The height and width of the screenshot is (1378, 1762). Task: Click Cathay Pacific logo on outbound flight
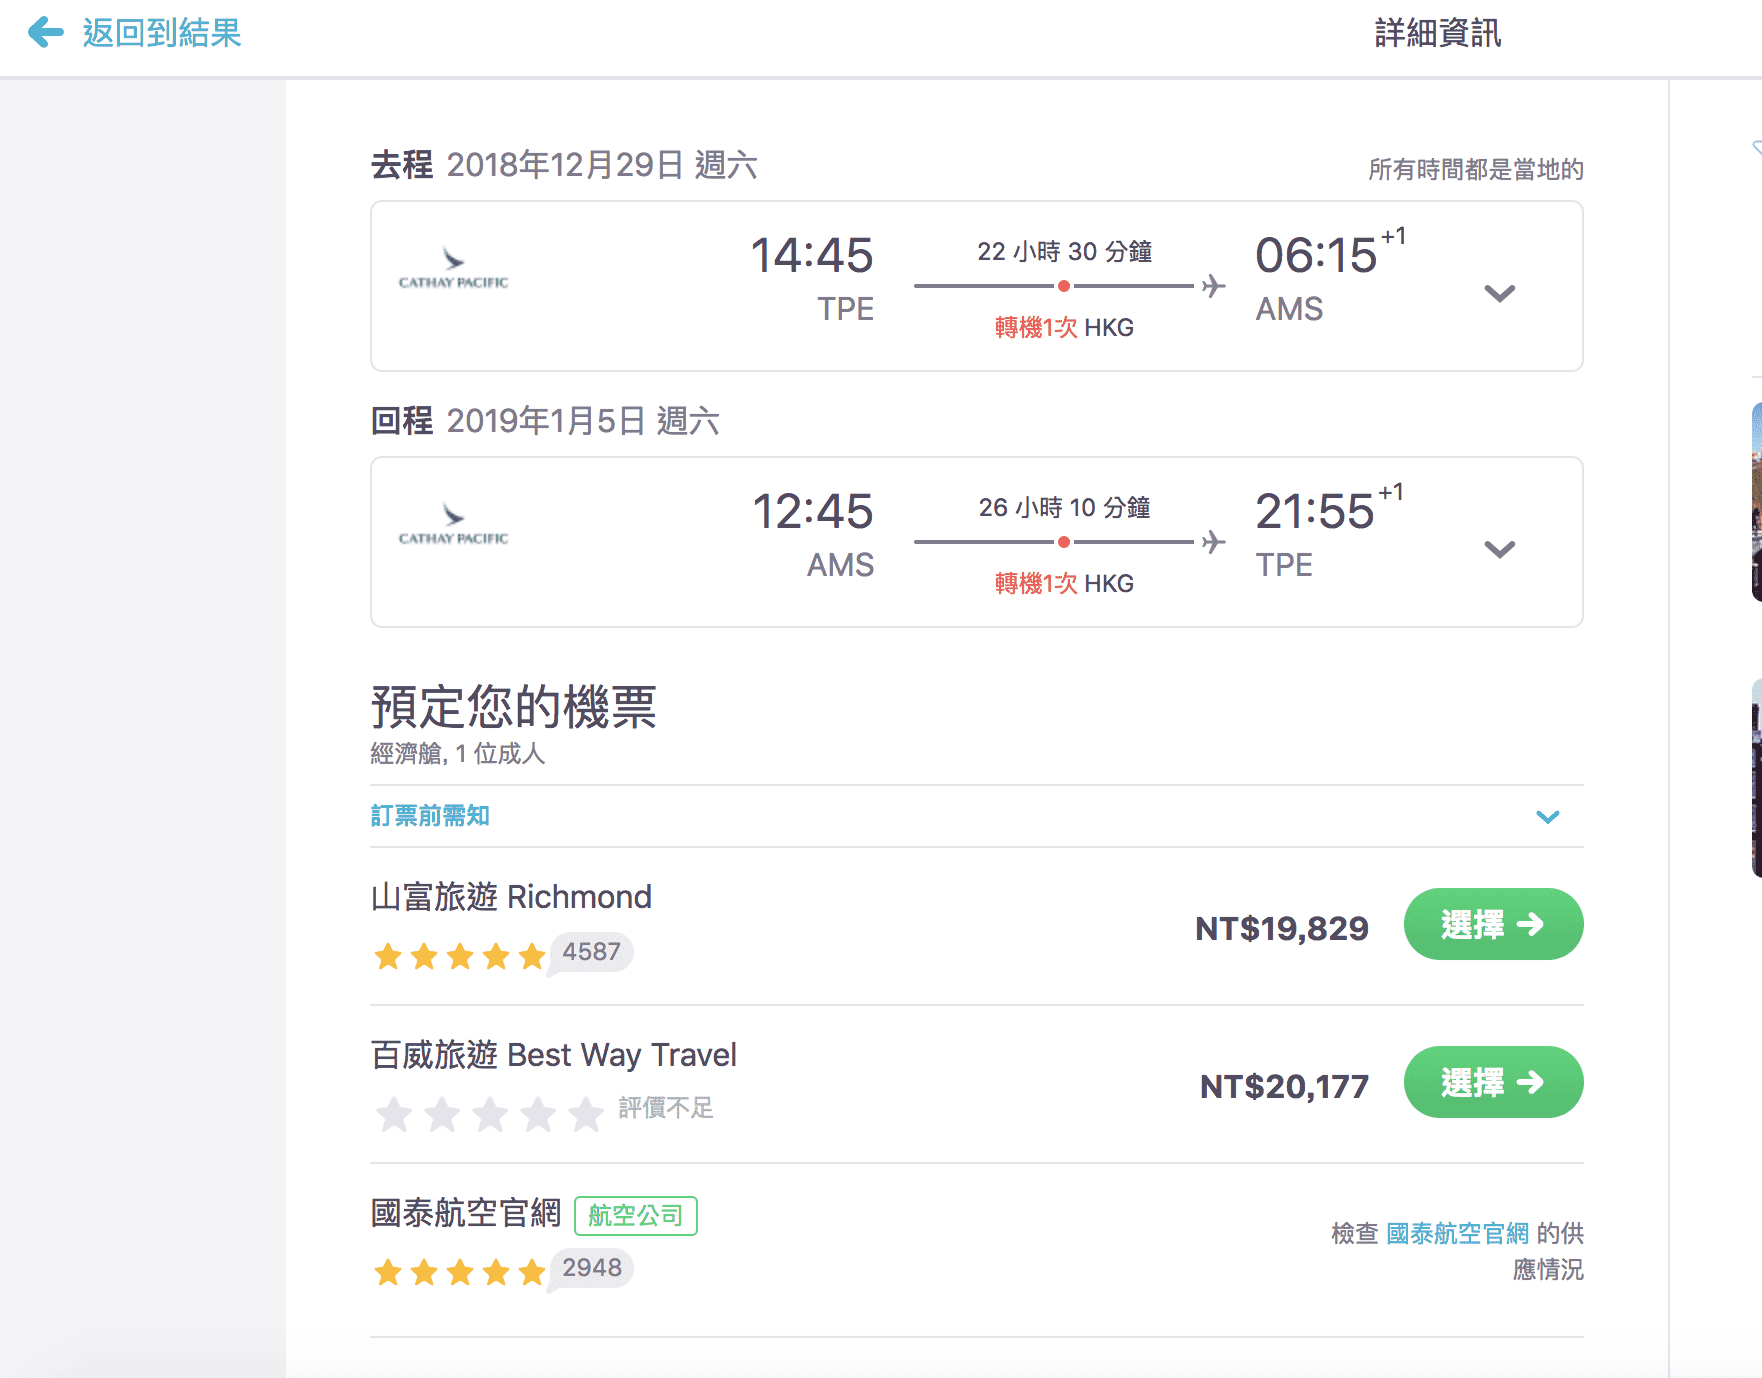454,269
